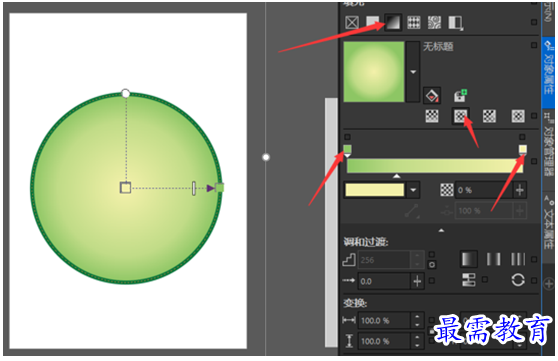Click the midpoint marker below gradient band
The image size is (558, 361).
click(x=396, y=176)
